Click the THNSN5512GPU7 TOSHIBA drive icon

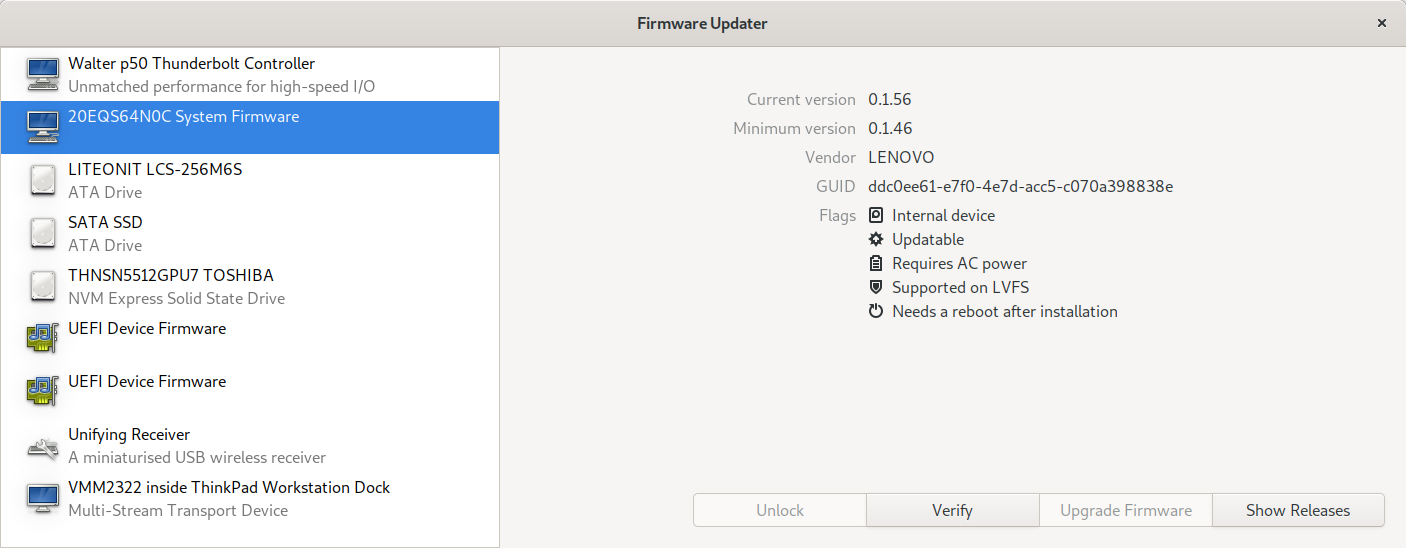tap(42, 287)
